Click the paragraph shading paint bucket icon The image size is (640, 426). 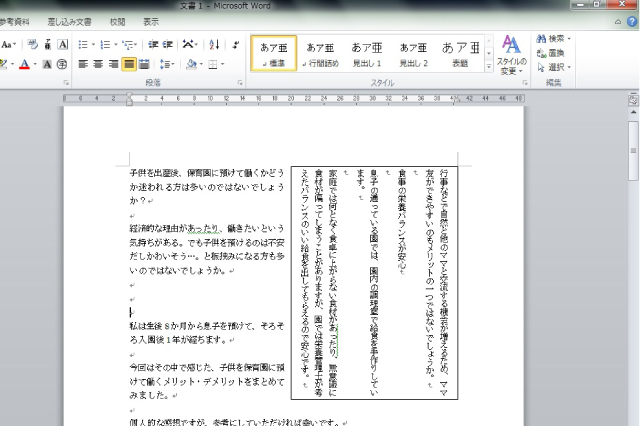(x=191, y=64)
